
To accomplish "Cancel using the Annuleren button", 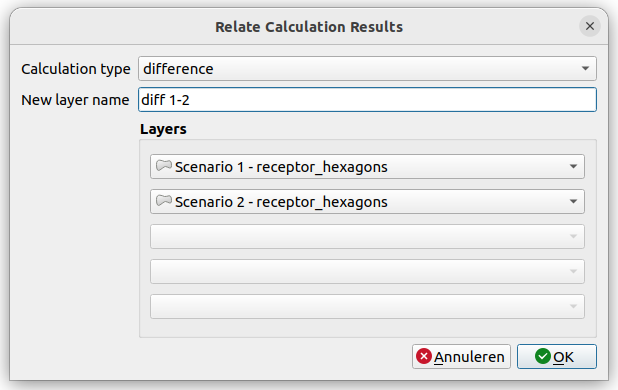I will click(462, 357).
